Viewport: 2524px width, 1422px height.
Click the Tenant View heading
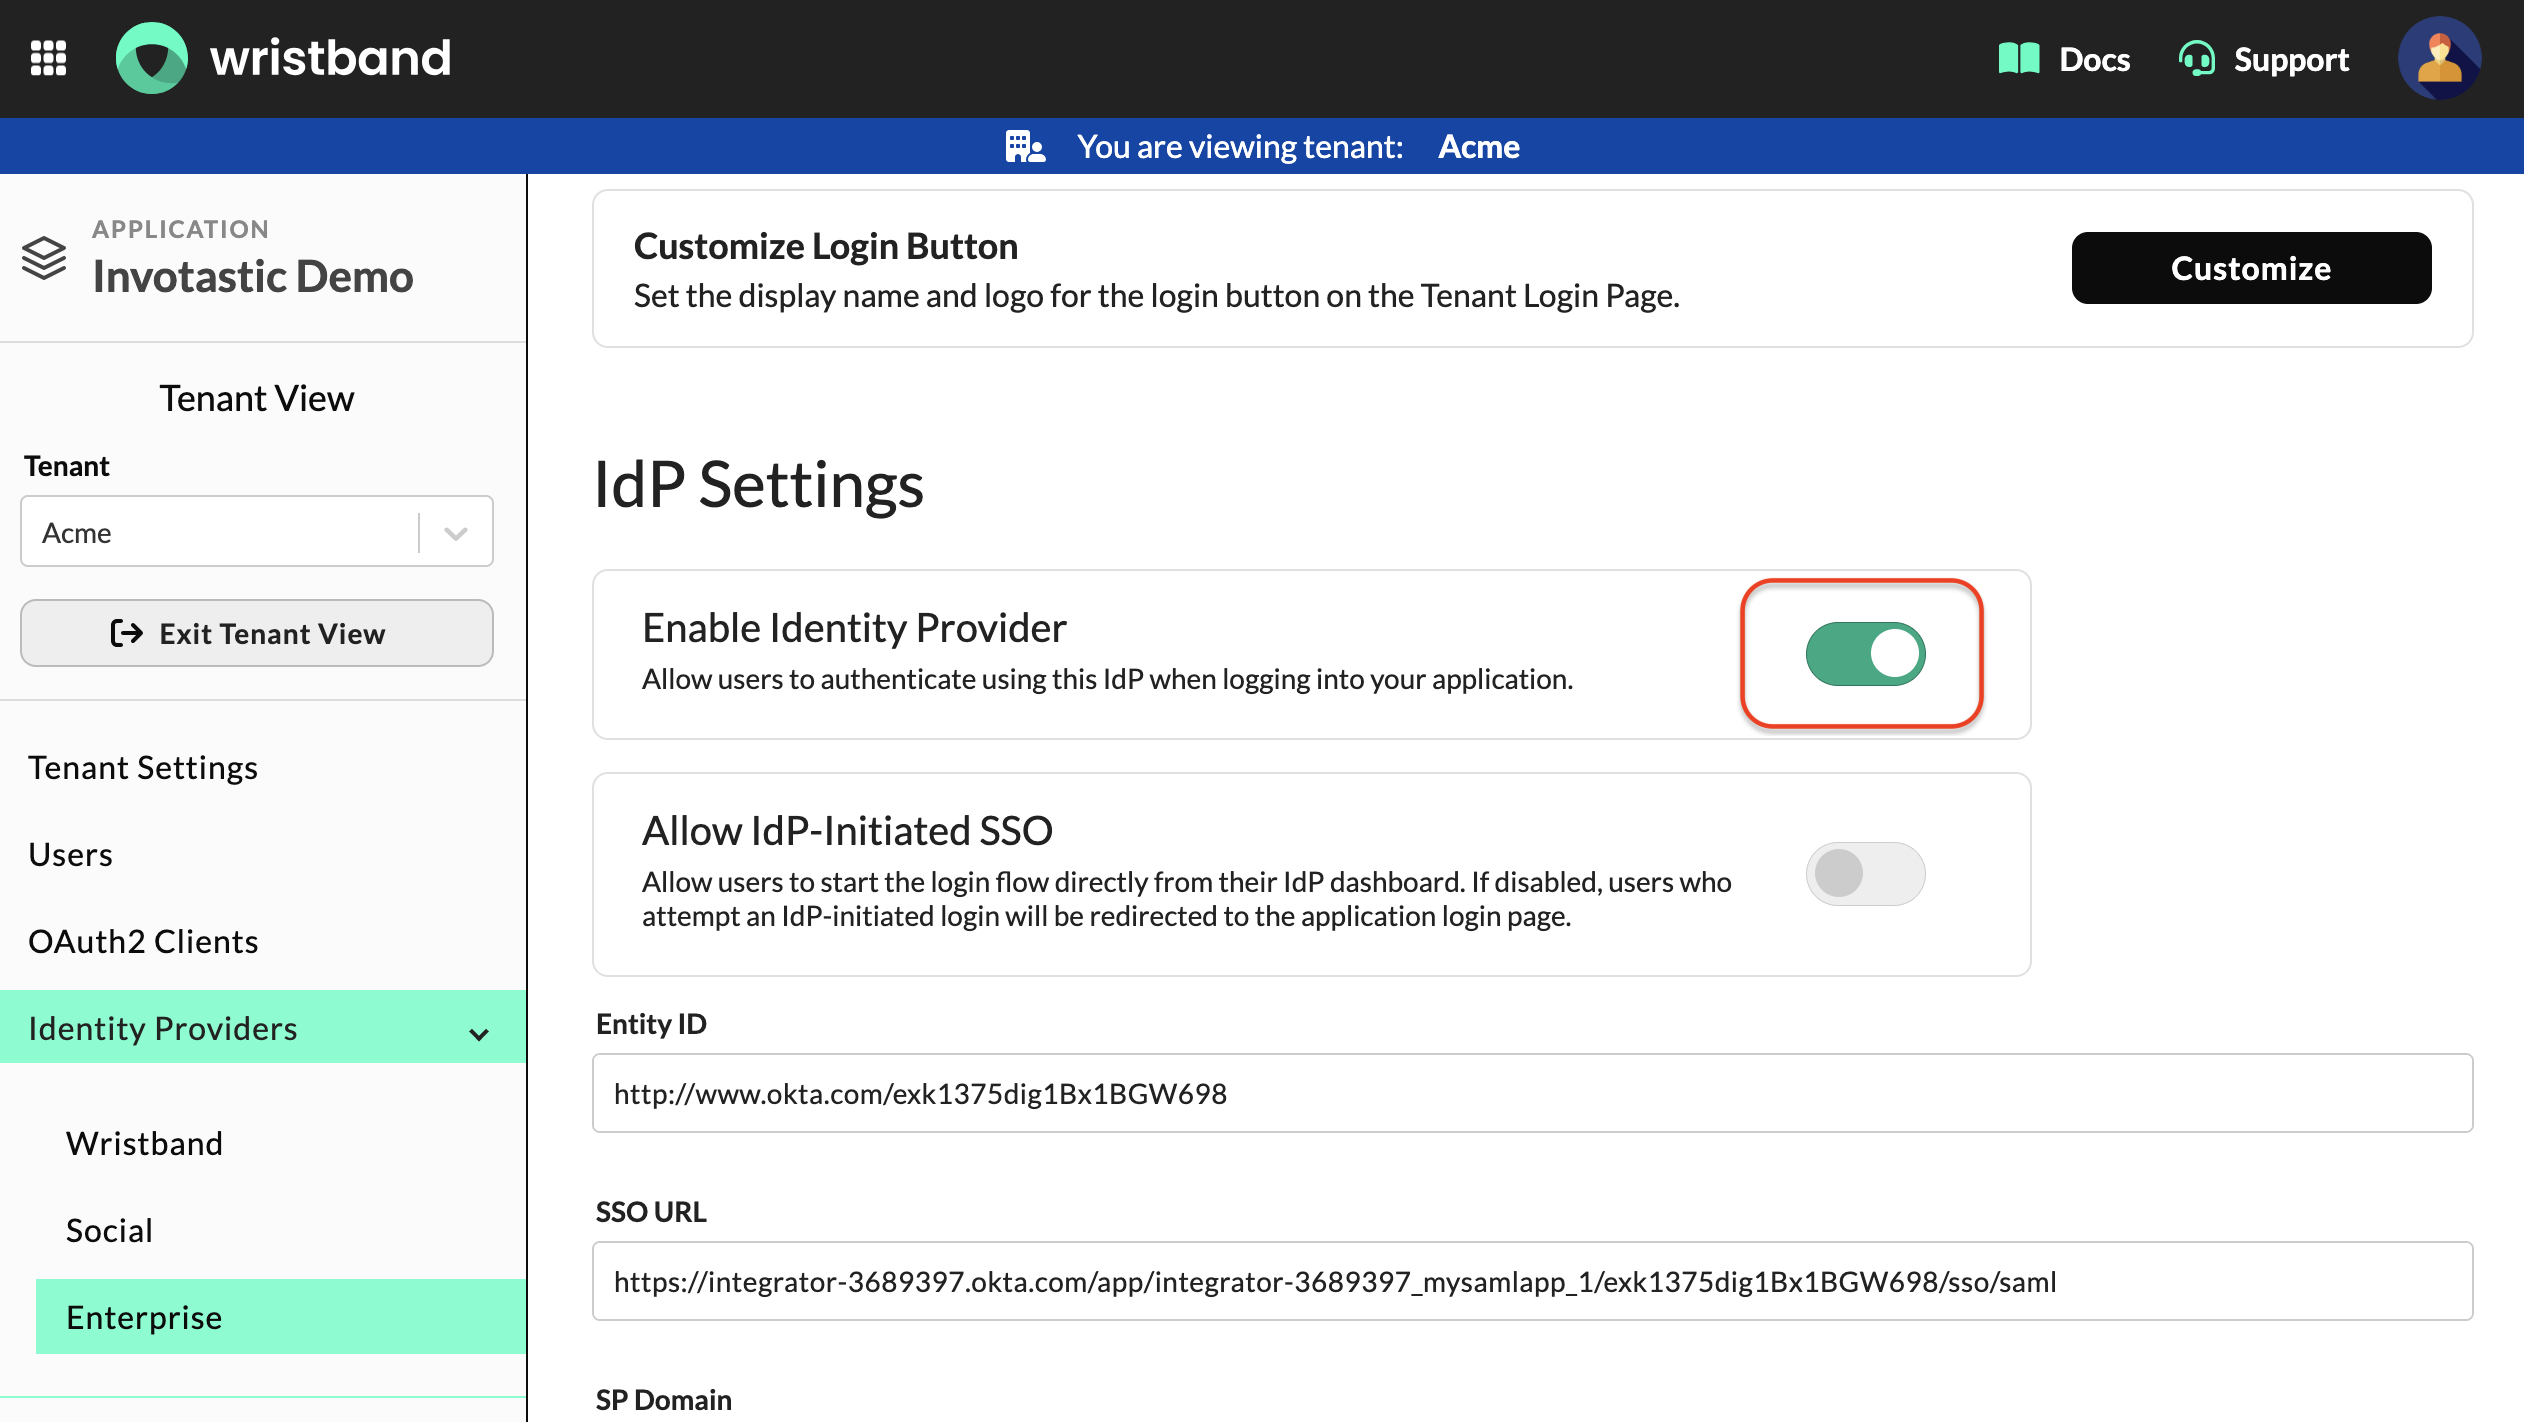click(x=257, y=398)
